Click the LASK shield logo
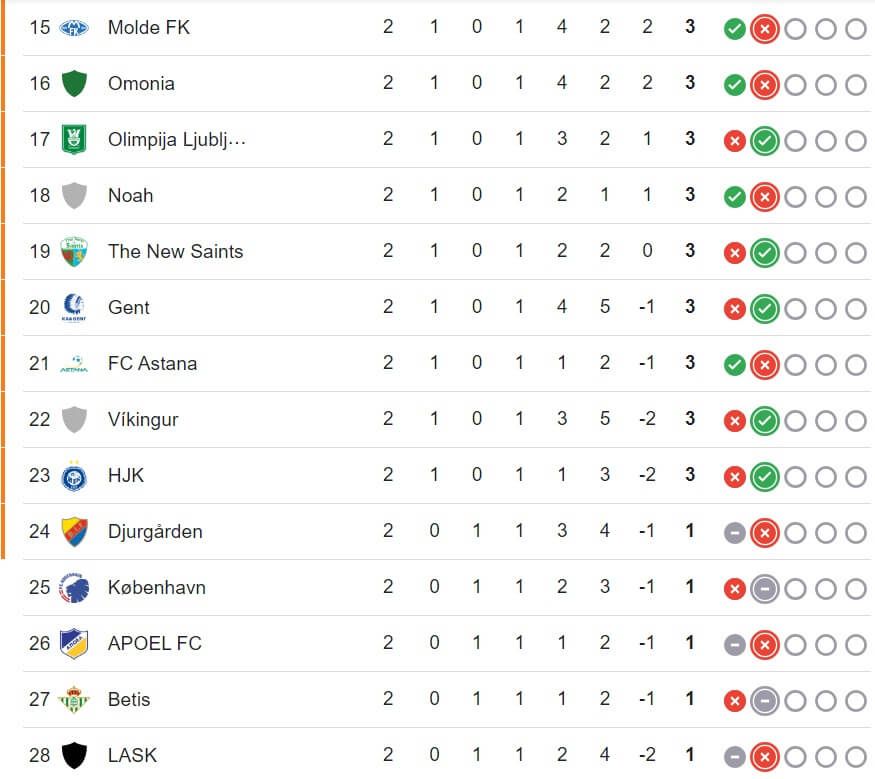875x779 pixels. (75, 756)
